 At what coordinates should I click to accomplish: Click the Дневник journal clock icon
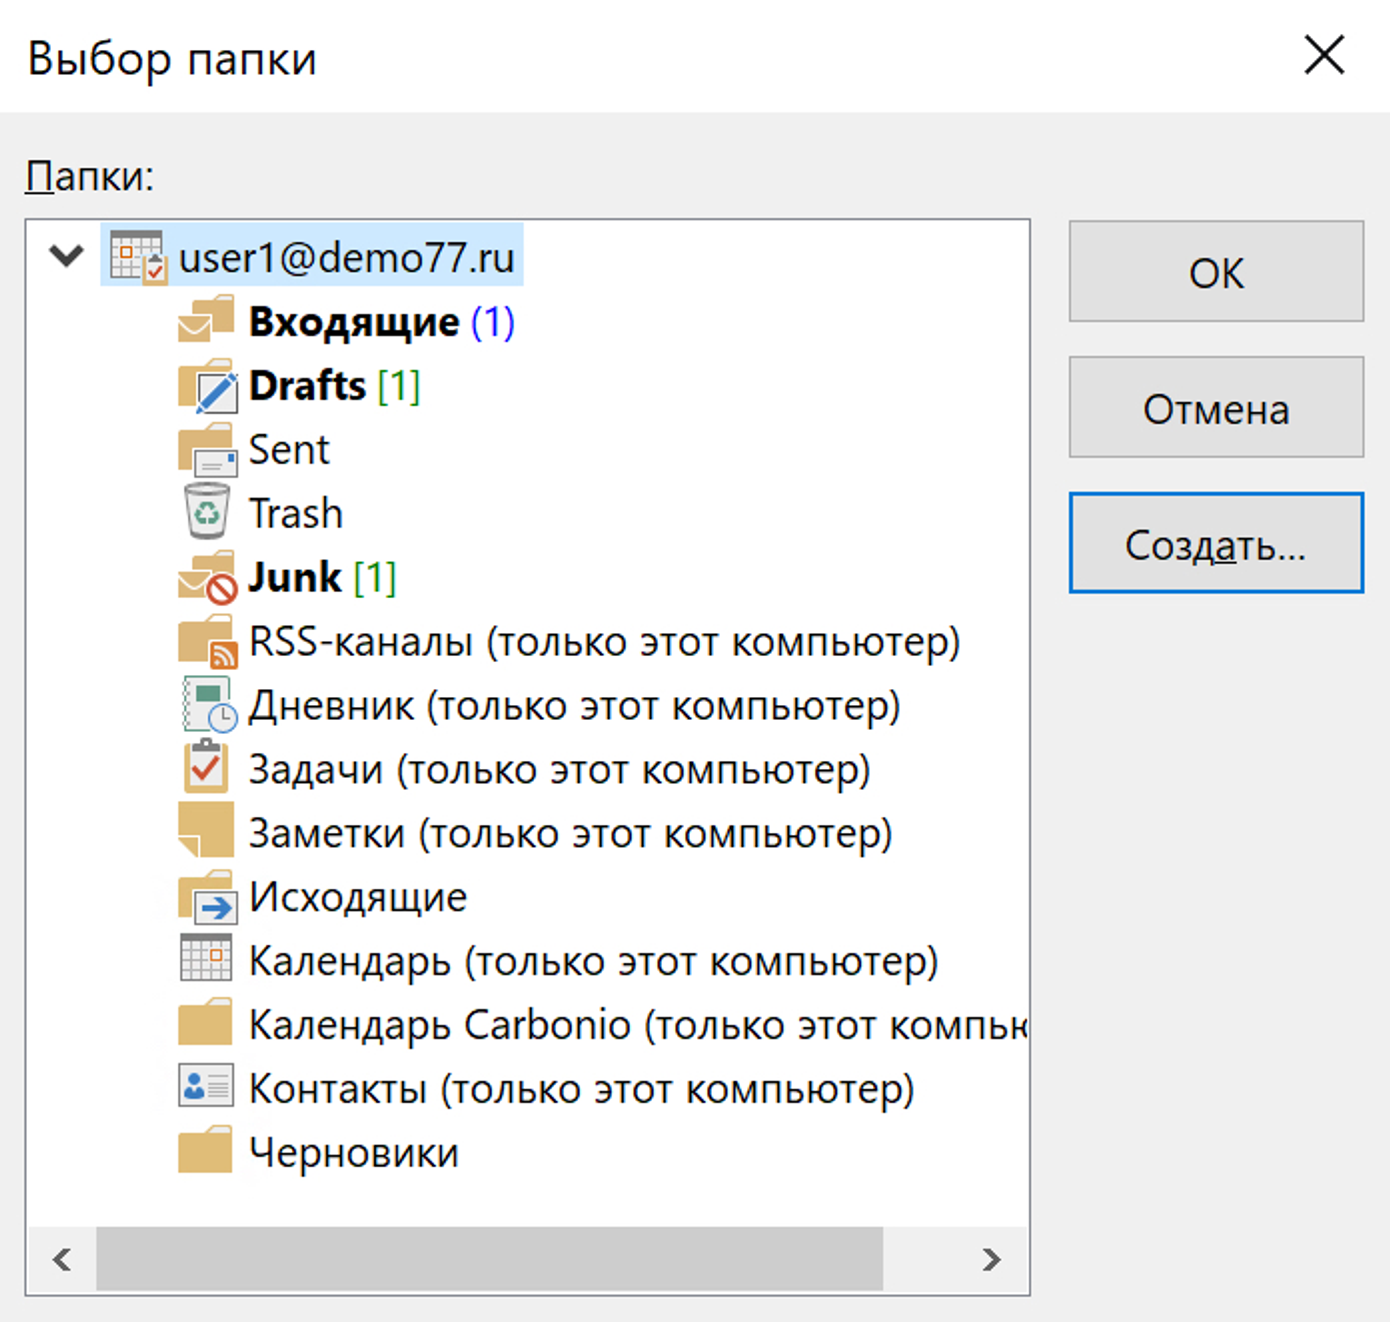(208, 705)
